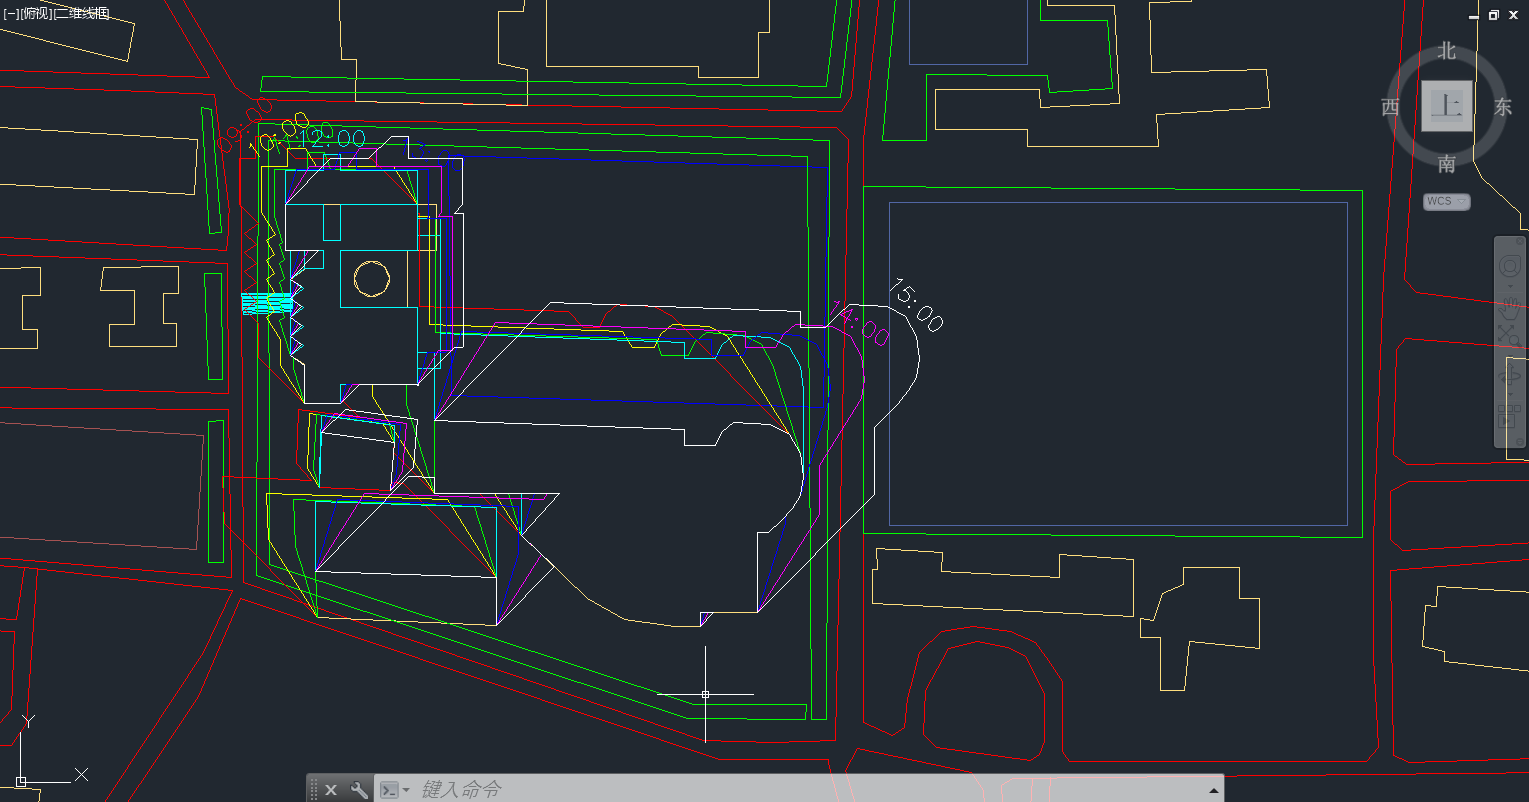Screen dimensions: 1529x802
Task: Expand recent commands dropdown in command line
Action: point(395,789)
